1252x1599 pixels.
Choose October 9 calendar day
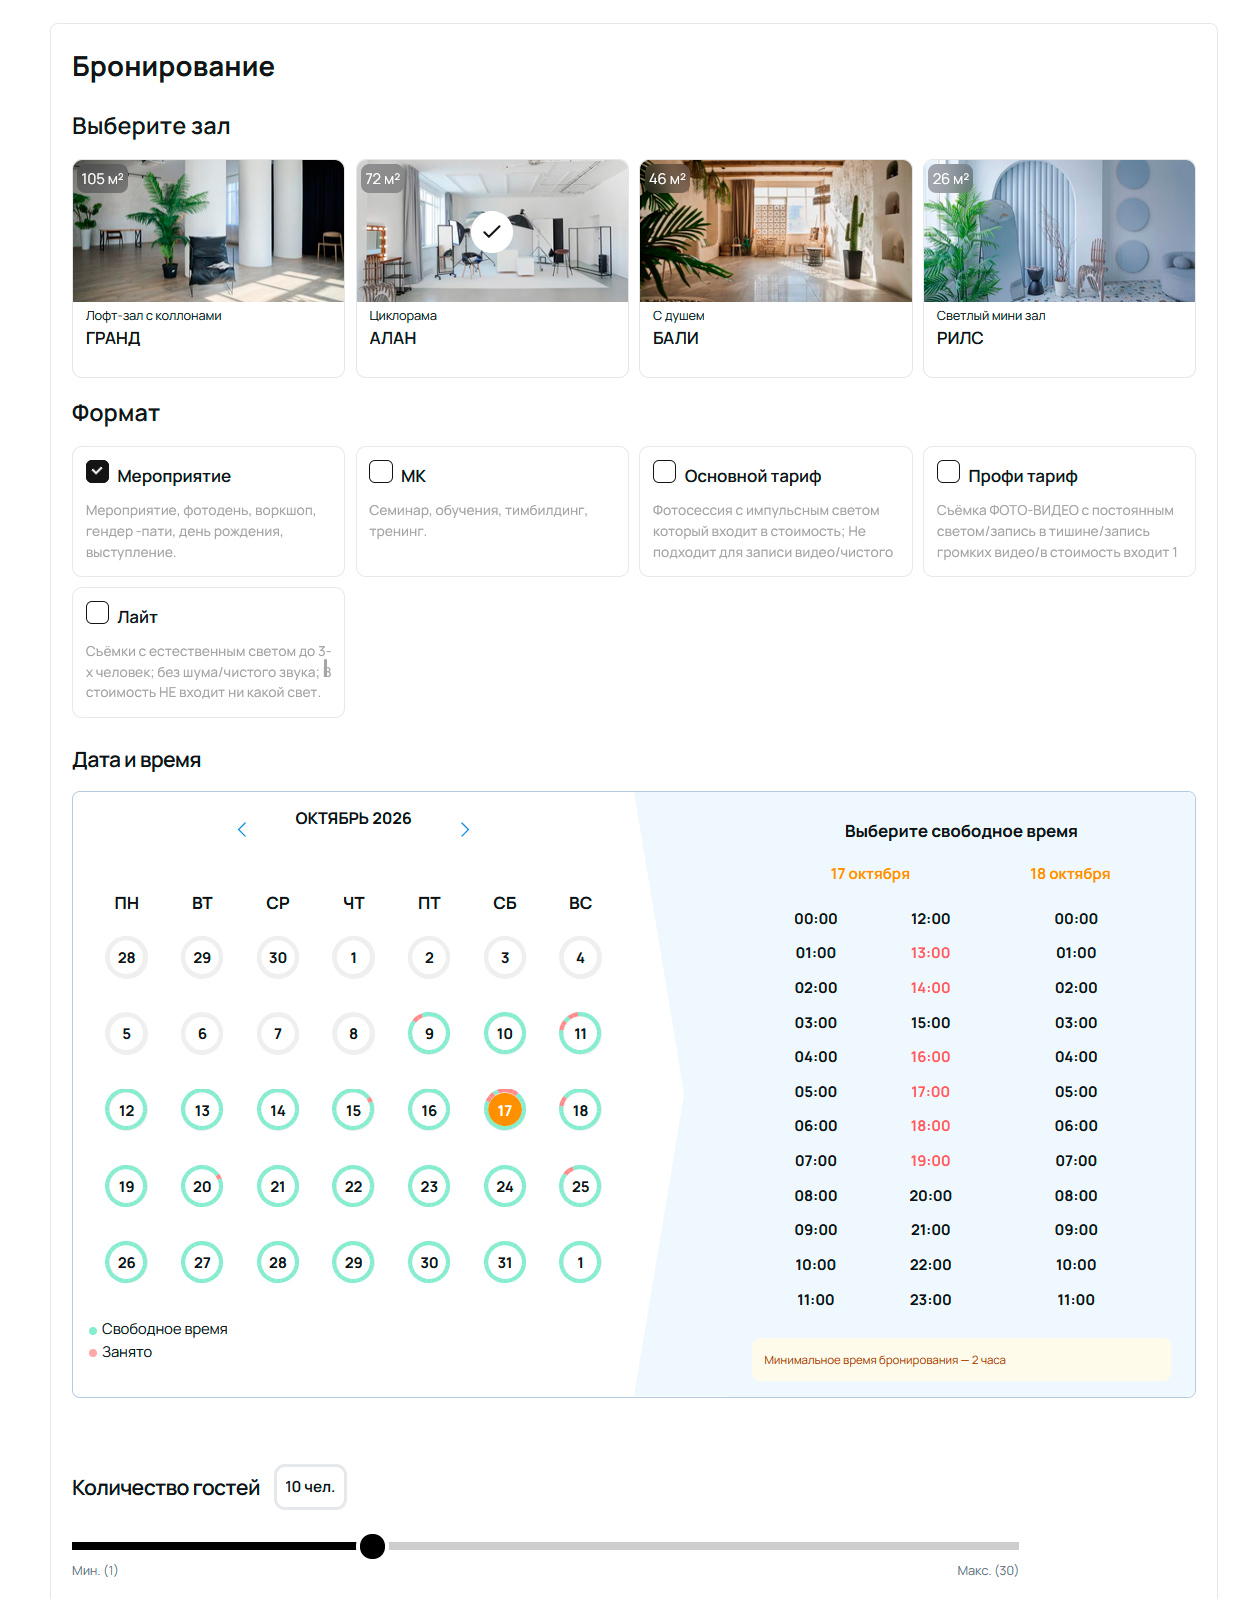click(429, 1034)
